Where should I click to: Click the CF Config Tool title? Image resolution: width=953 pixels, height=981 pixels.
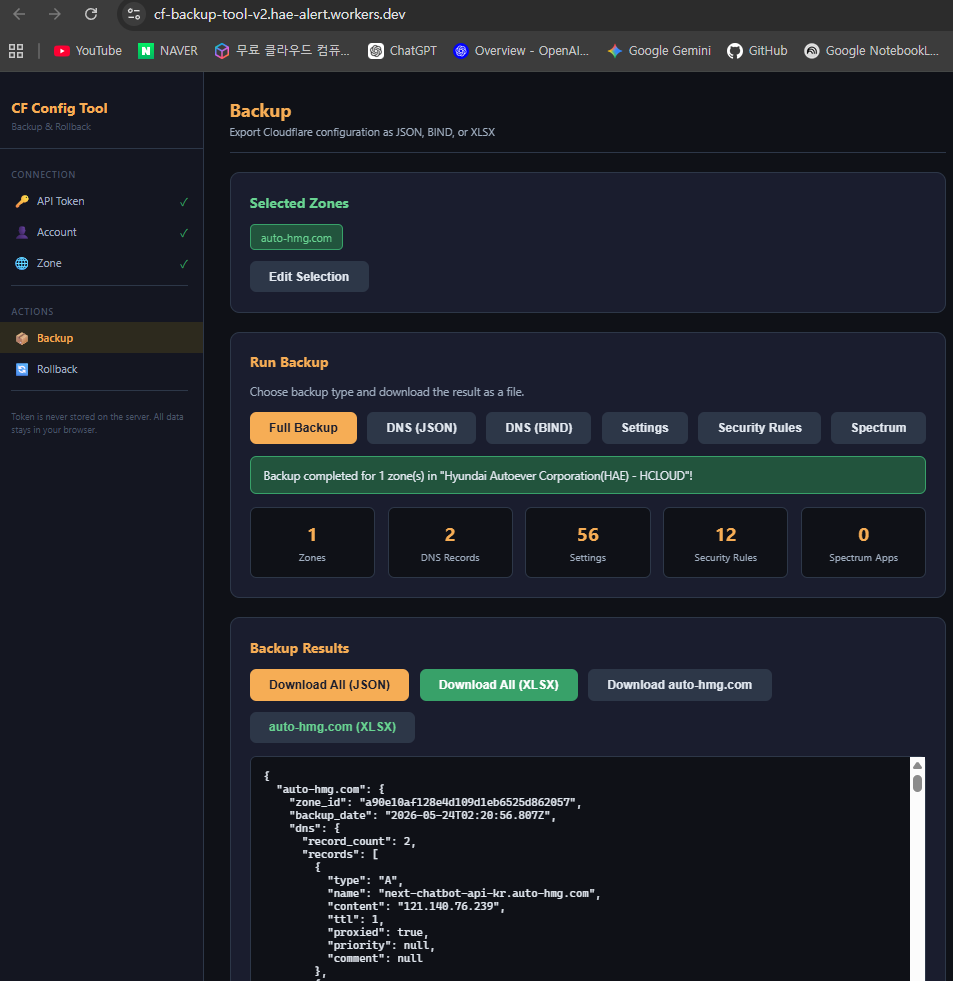click(59, 108)
